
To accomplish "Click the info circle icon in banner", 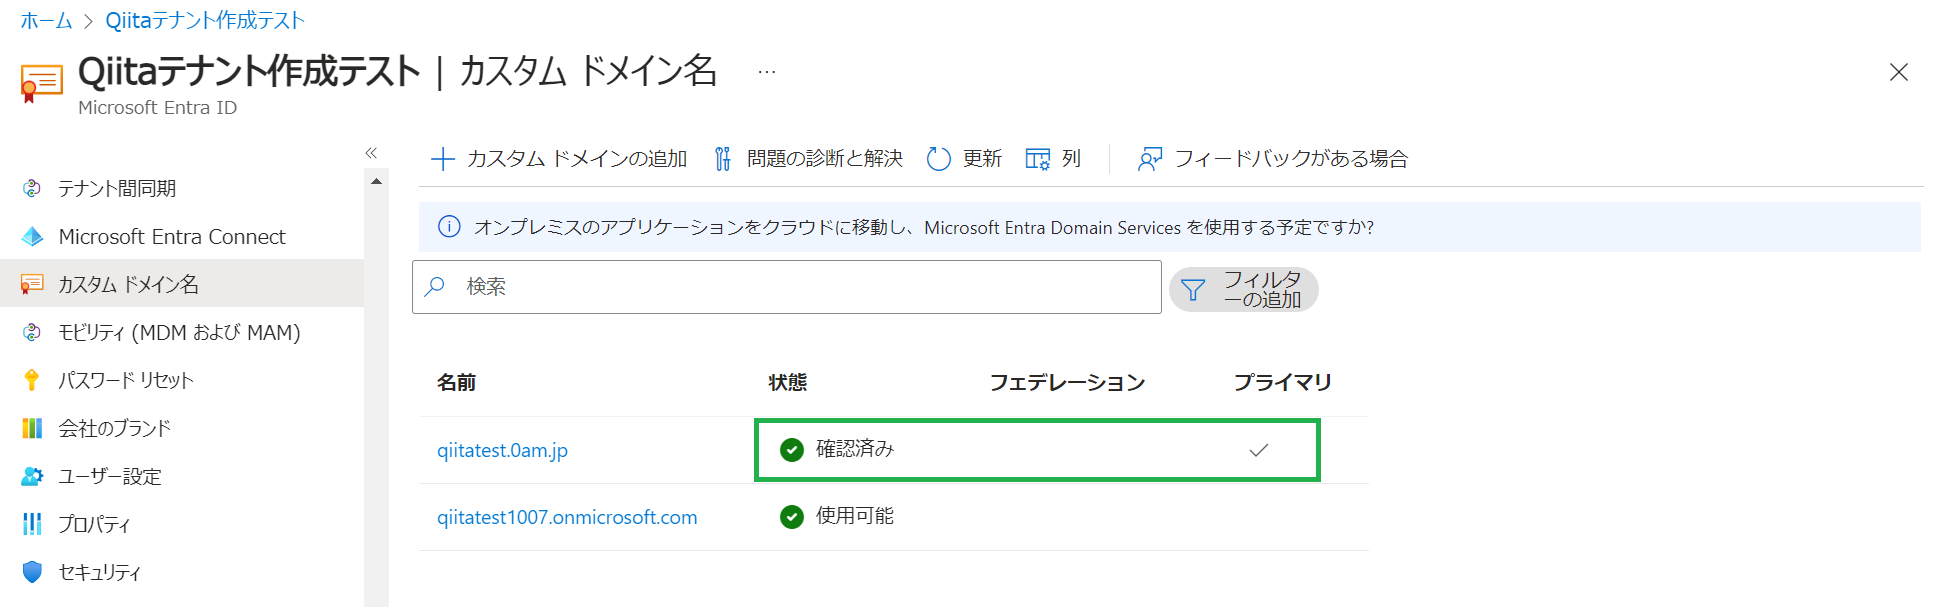I will tap(449, 227).
